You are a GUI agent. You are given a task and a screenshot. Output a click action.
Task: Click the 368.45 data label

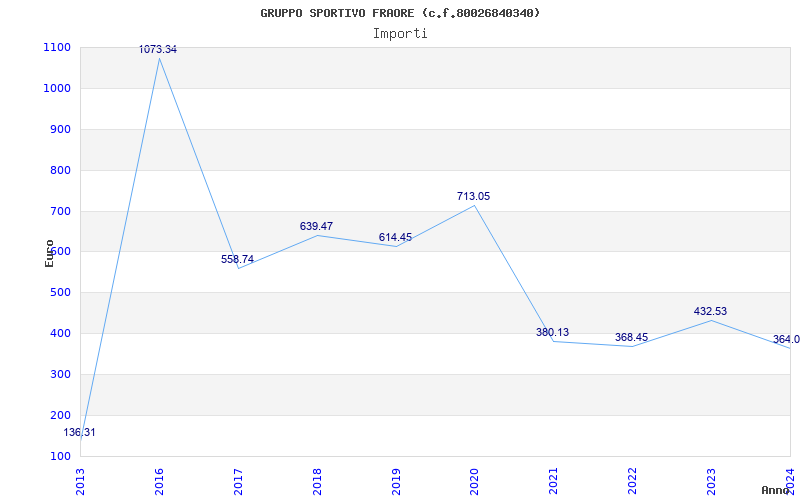click(x=631, y=337)
